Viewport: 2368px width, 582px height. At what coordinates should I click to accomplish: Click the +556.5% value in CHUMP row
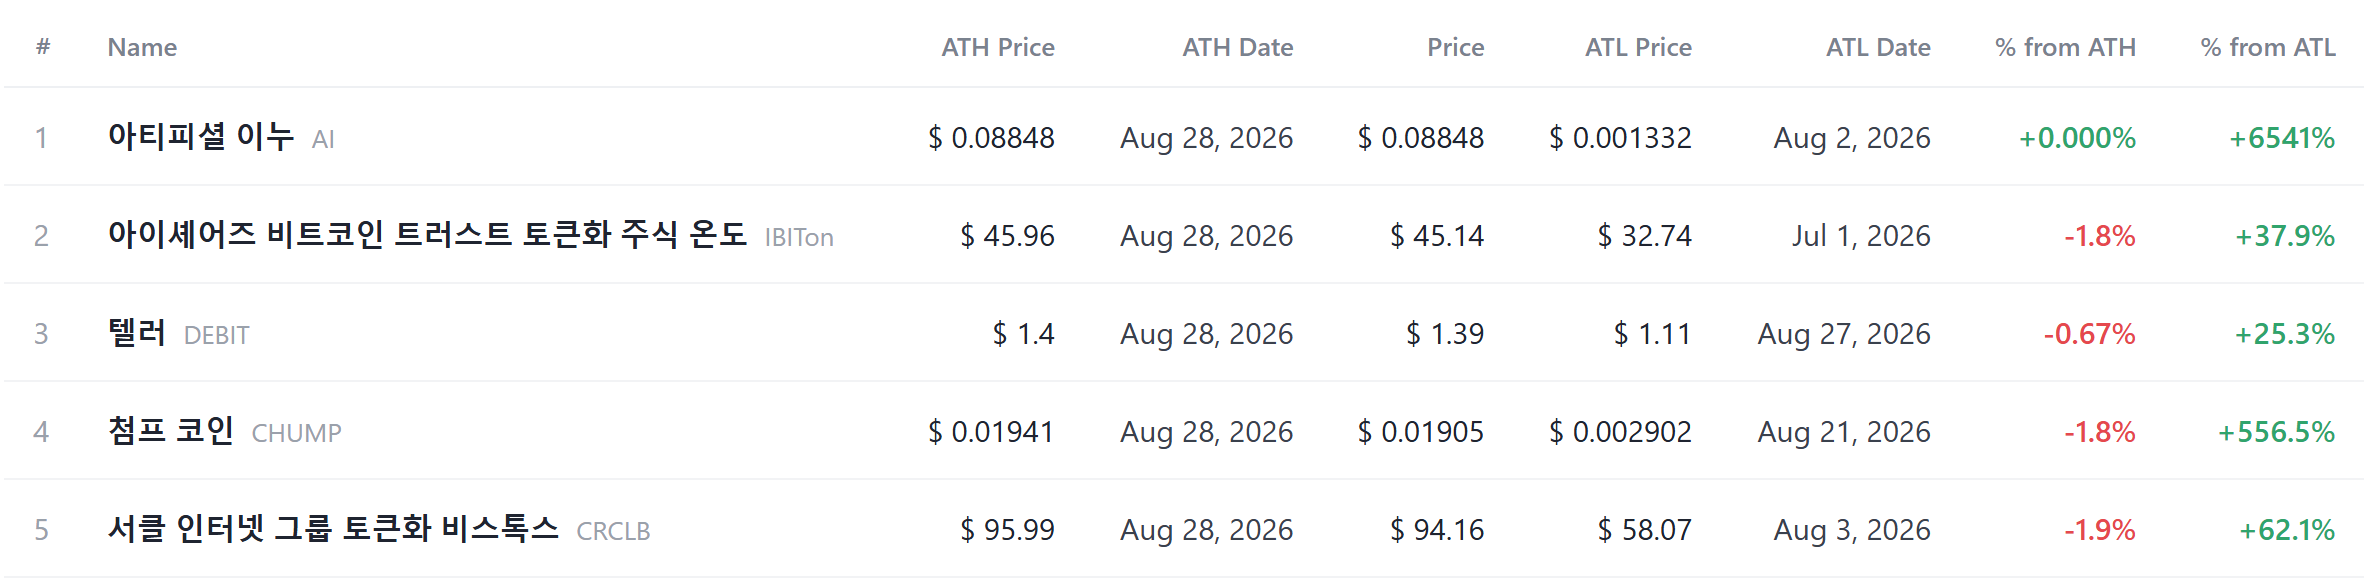2276,432
